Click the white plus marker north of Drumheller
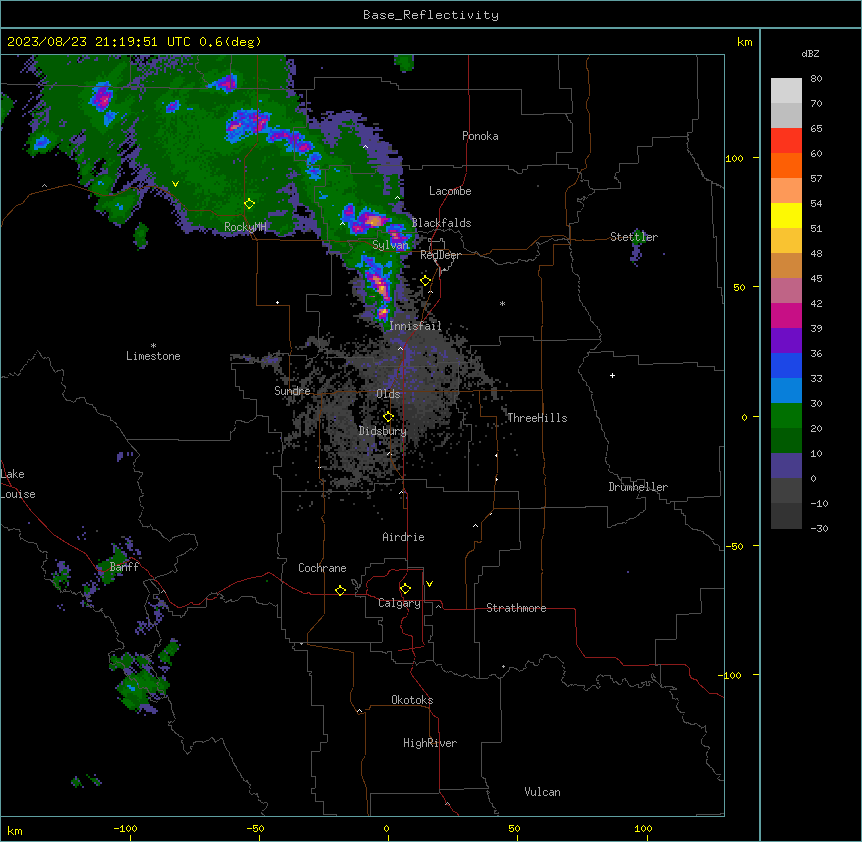The image size is (862, 842). click(612, 375)
